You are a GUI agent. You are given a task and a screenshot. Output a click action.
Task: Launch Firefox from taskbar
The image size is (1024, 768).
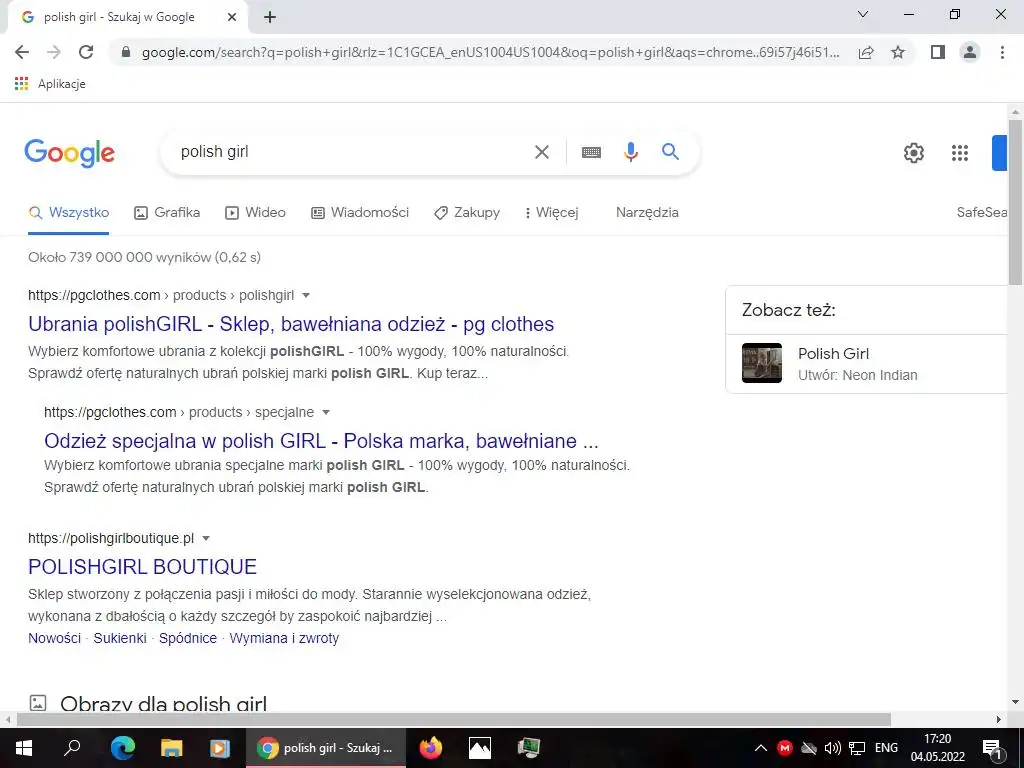click(430, 748)
